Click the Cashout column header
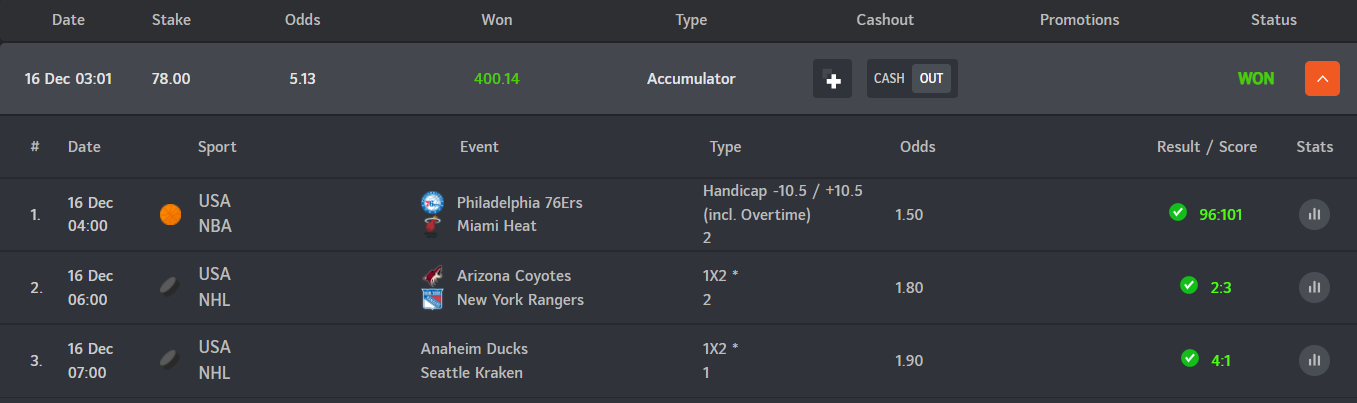1357x403 pixels. pos(885,20)
